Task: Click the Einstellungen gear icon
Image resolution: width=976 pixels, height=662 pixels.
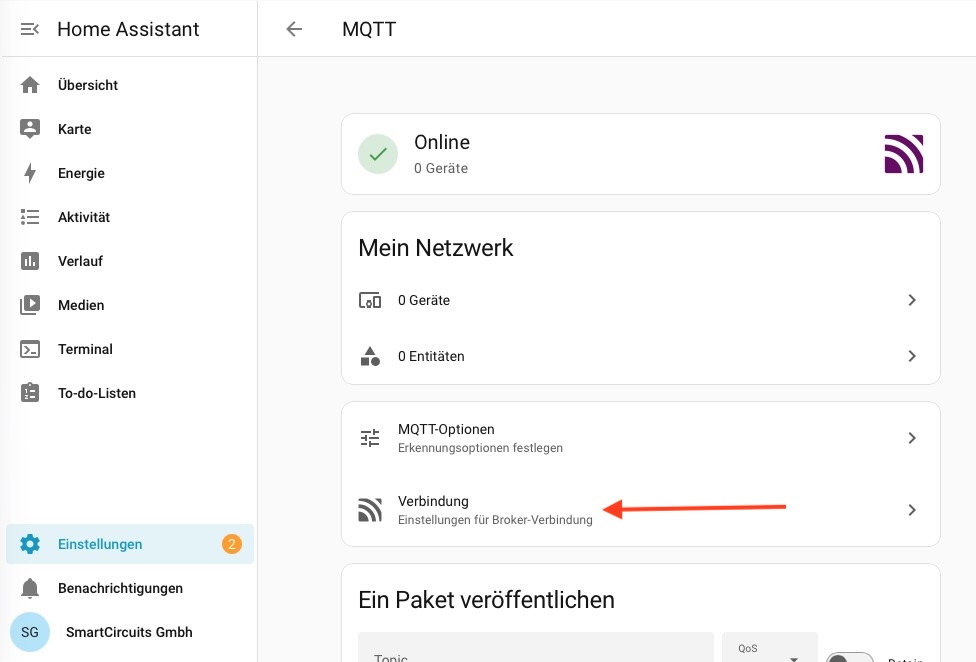Action: click(x=29, y=544)
